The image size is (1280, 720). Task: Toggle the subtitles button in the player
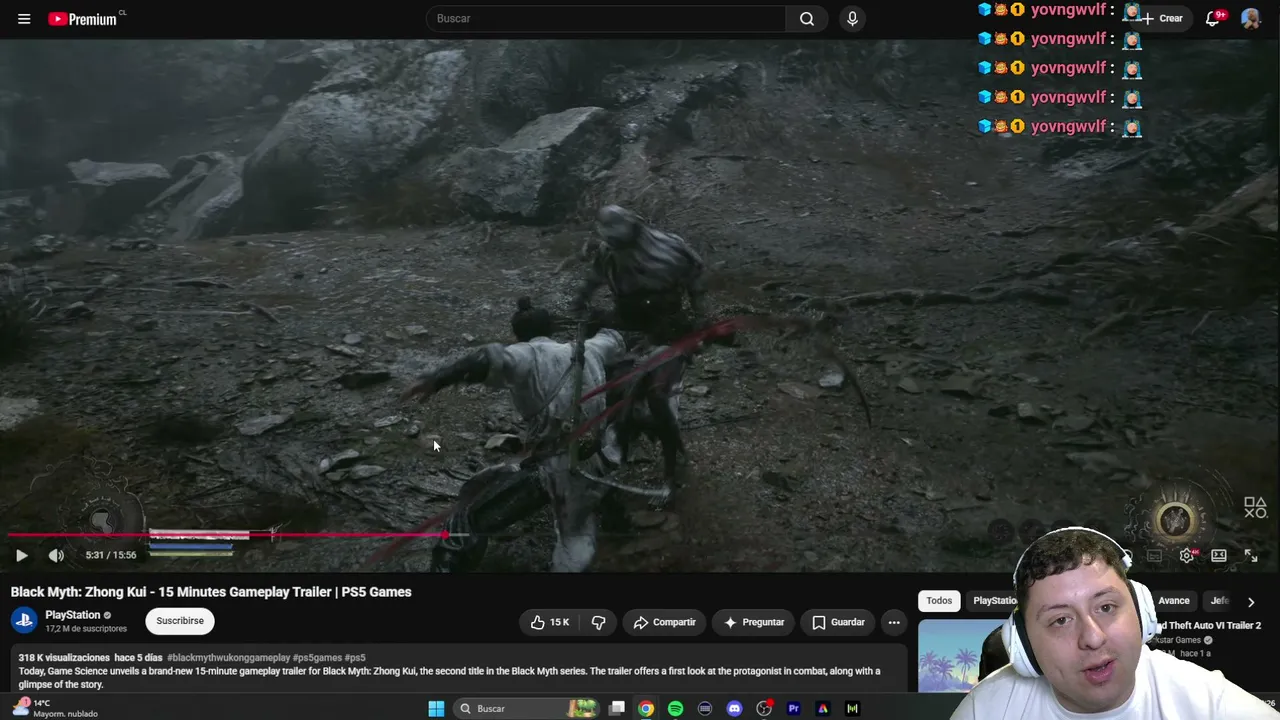[x=1155, y=555]
